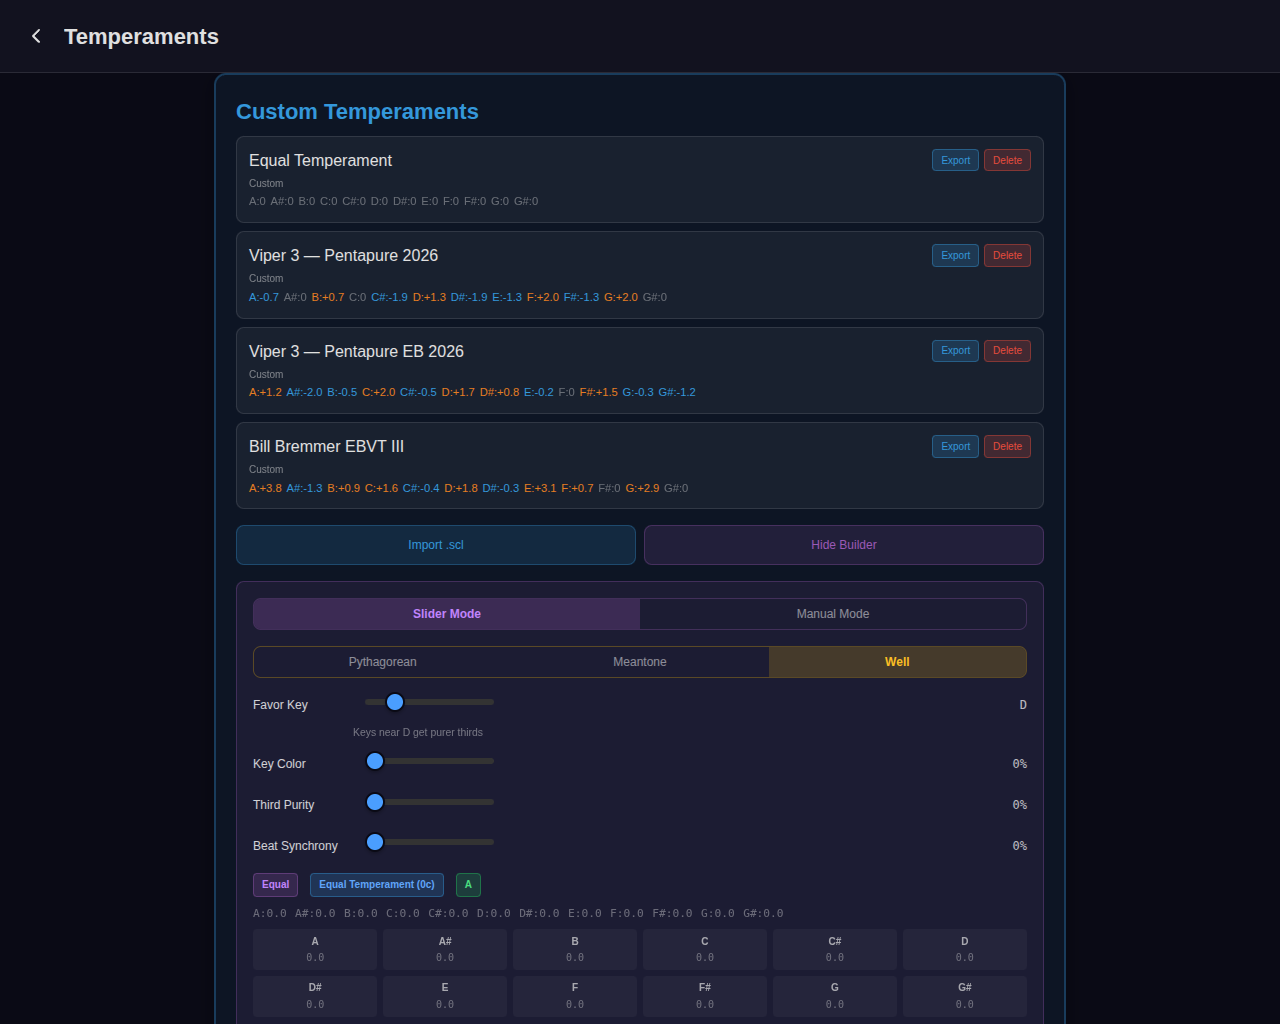
Task: Select the Well temperament style
Action: pos(897,661)
